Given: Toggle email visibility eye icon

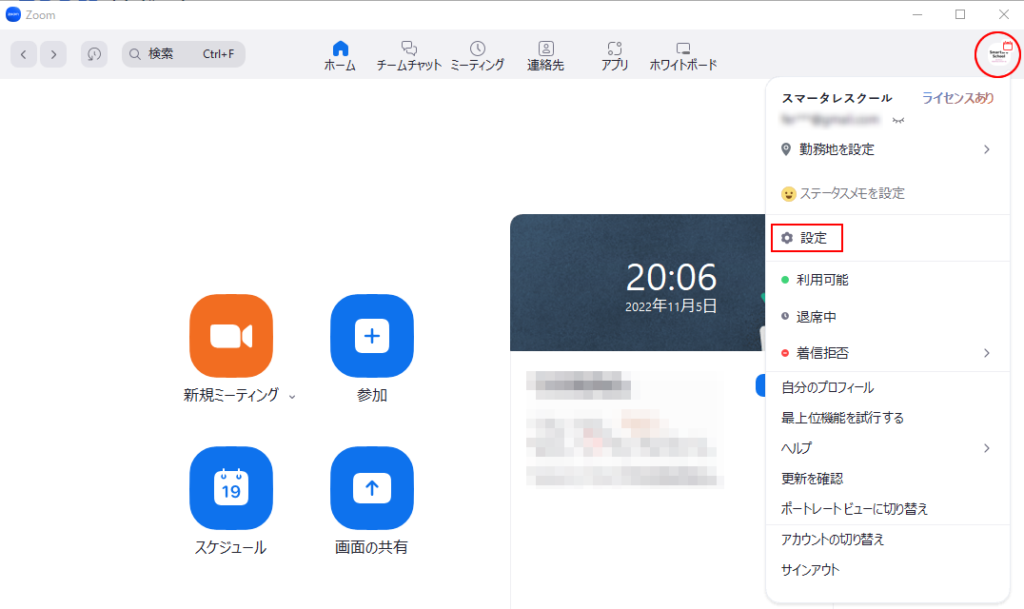Looking at the screenshot, I should click(x=897, y=120).
